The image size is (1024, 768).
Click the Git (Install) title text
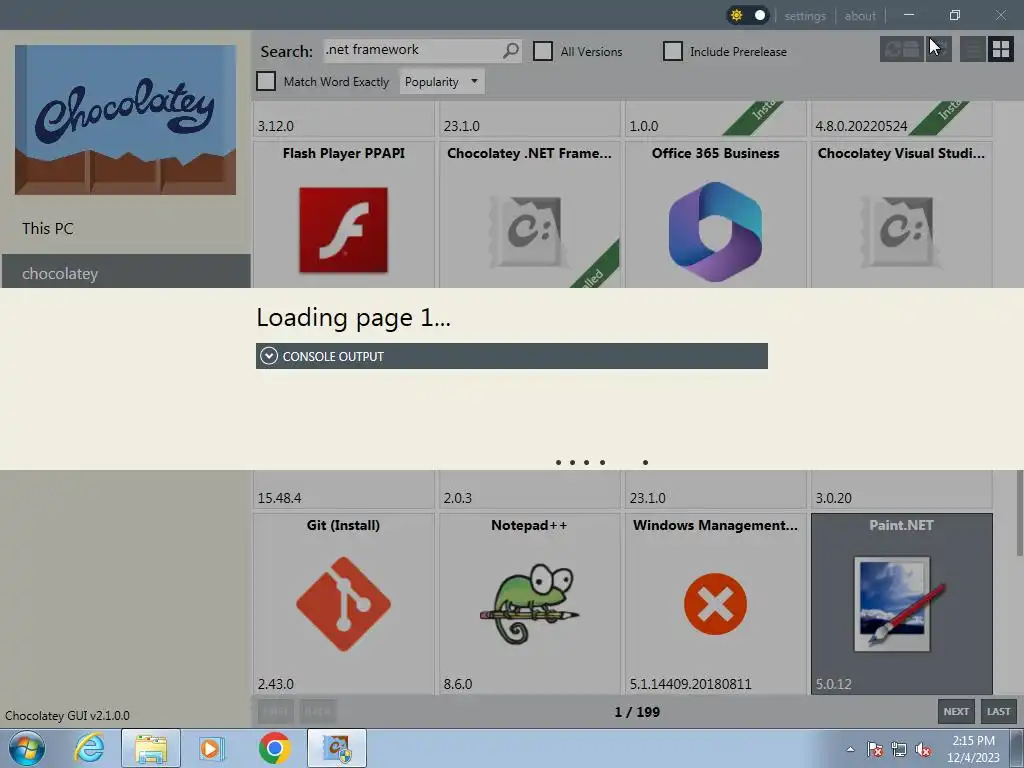pos(344,525)
